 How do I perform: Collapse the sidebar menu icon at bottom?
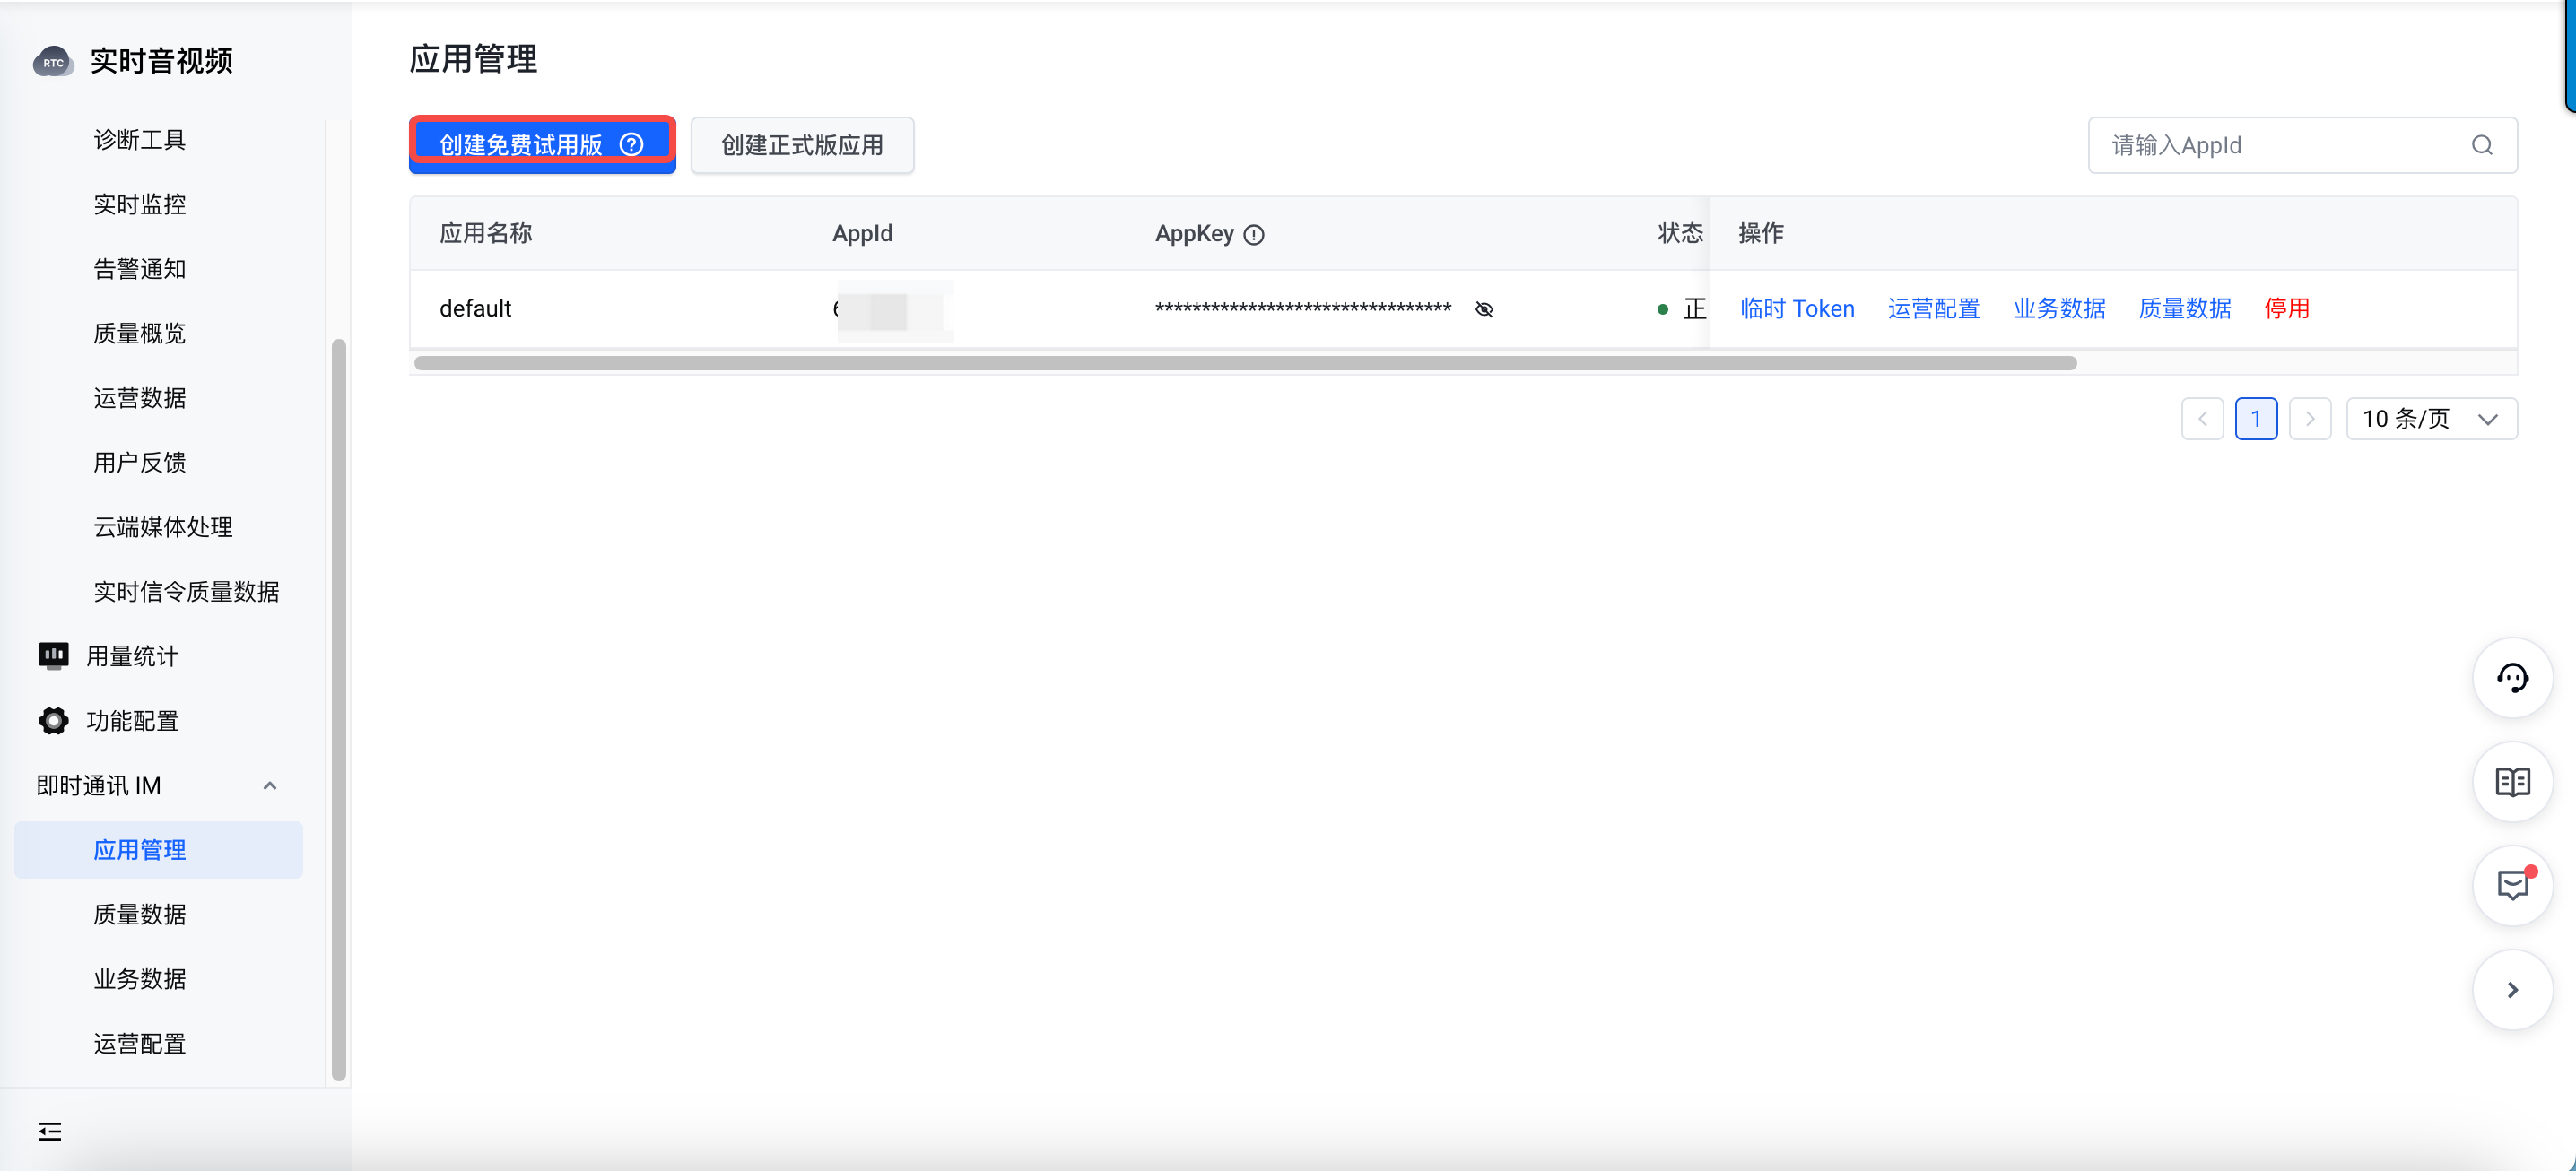click(x=50, y=1131)
